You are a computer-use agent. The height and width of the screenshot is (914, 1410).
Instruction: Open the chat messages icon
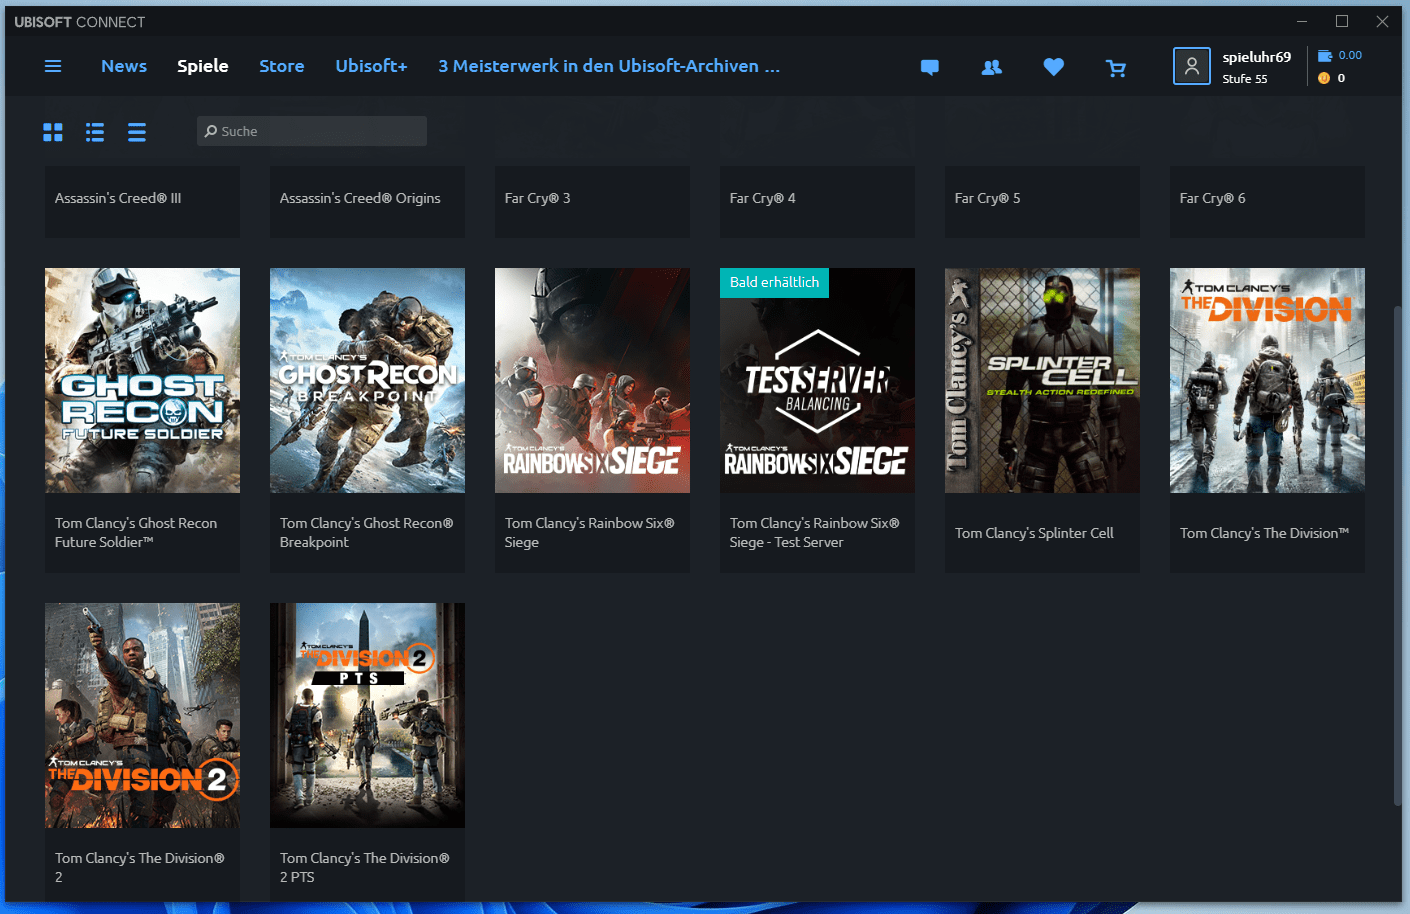click(930, 67)
